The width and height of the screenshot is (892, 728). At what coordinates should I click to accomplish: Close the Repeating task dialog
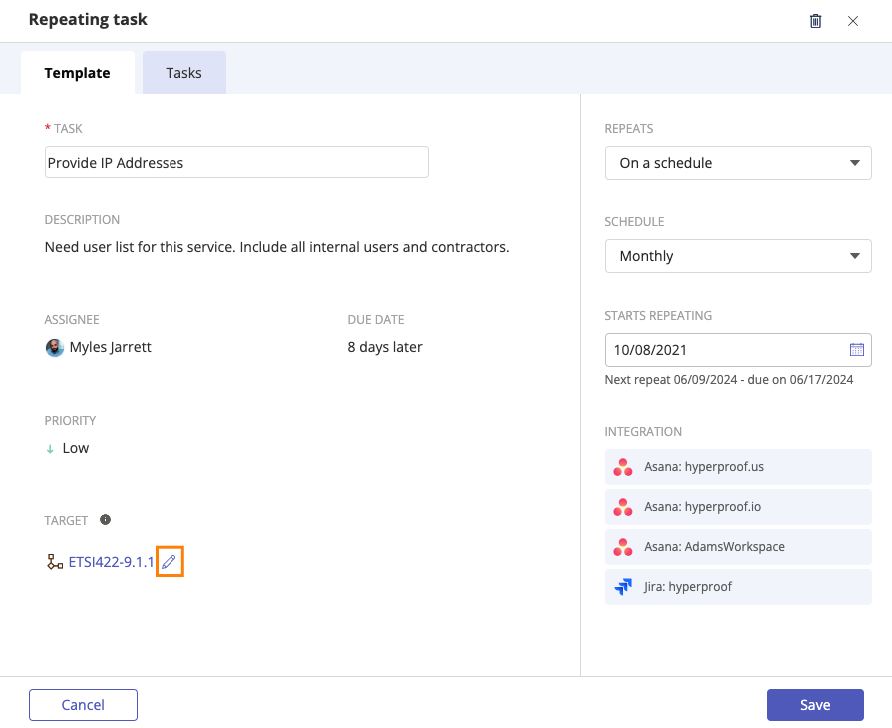(852, 21)
